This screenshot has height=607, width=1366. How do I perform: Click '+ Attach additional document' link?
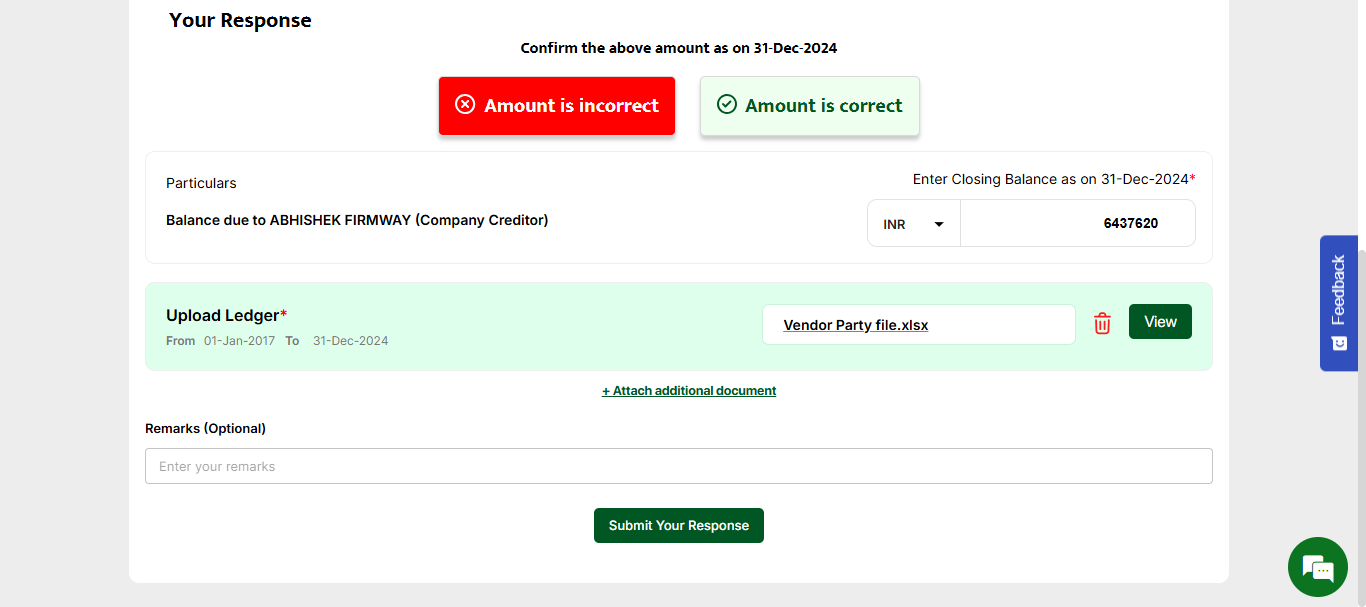(689, 391)
